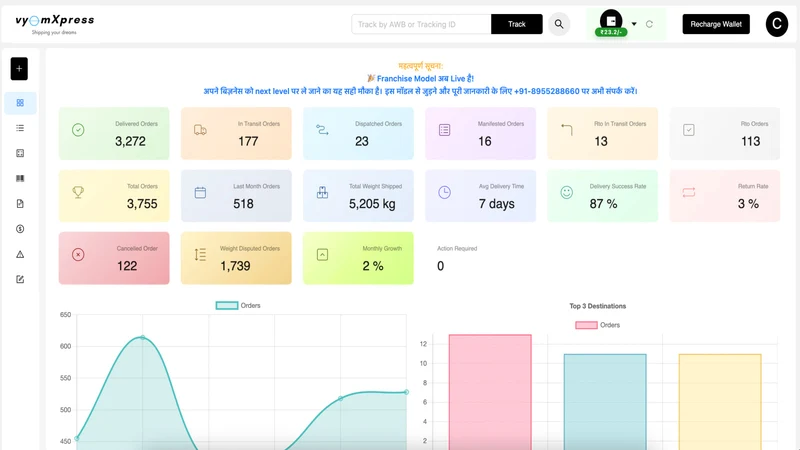Click the Monthly Growth 2 % value
The image size is (800, 450).
(373, 266)
